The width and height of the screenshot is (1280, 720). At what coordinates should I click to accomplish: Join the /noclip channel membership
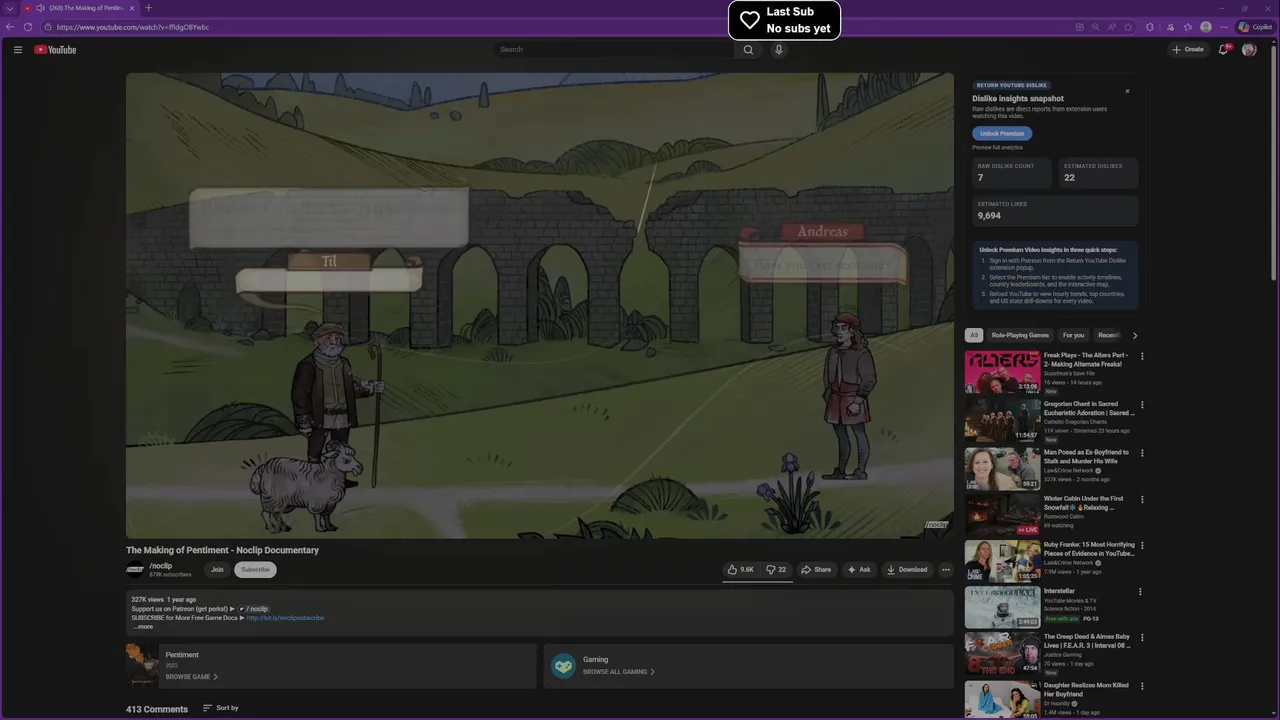pyautogui.click(x=217, y=570)
